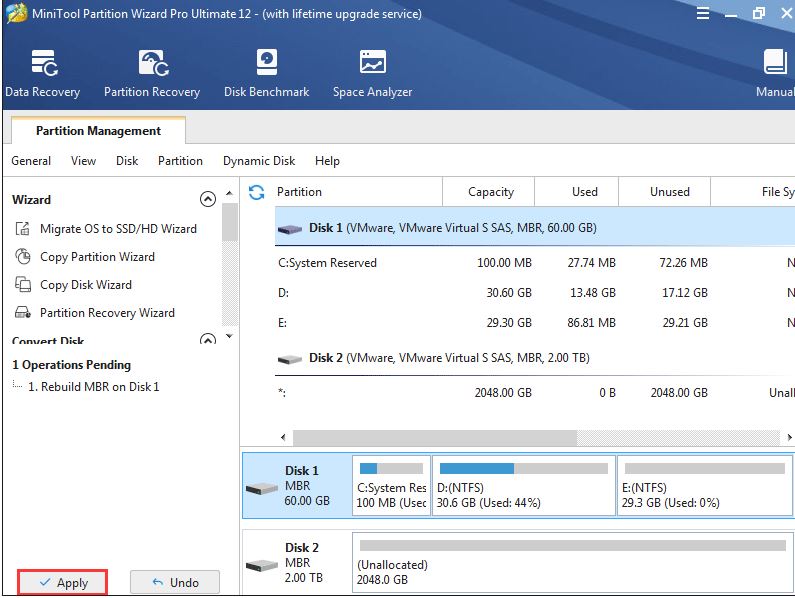Click the Disk 1 drive icon in partition list
Screen dimensions: 795x598
tap(290, 229)
